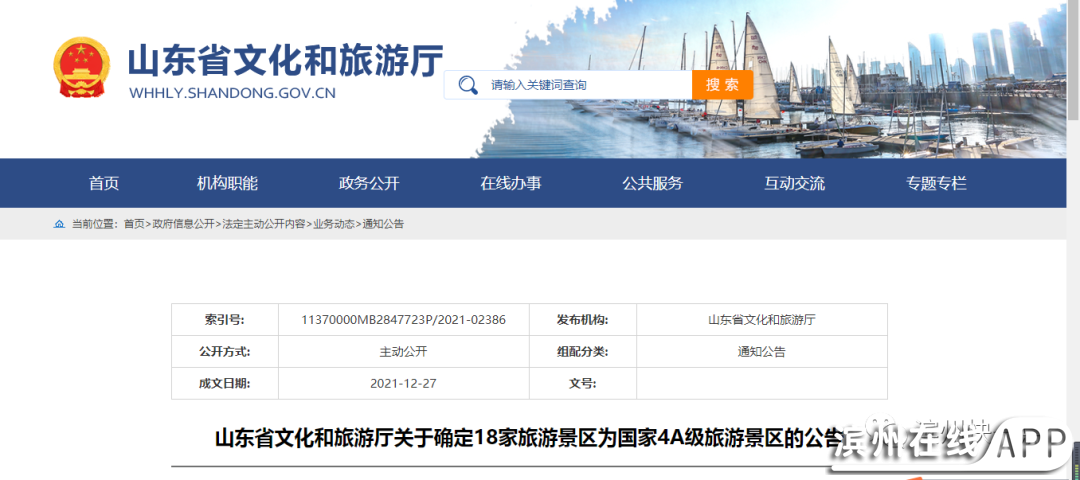Click the announcement title about 18家旅游景区

pos(520,438)
